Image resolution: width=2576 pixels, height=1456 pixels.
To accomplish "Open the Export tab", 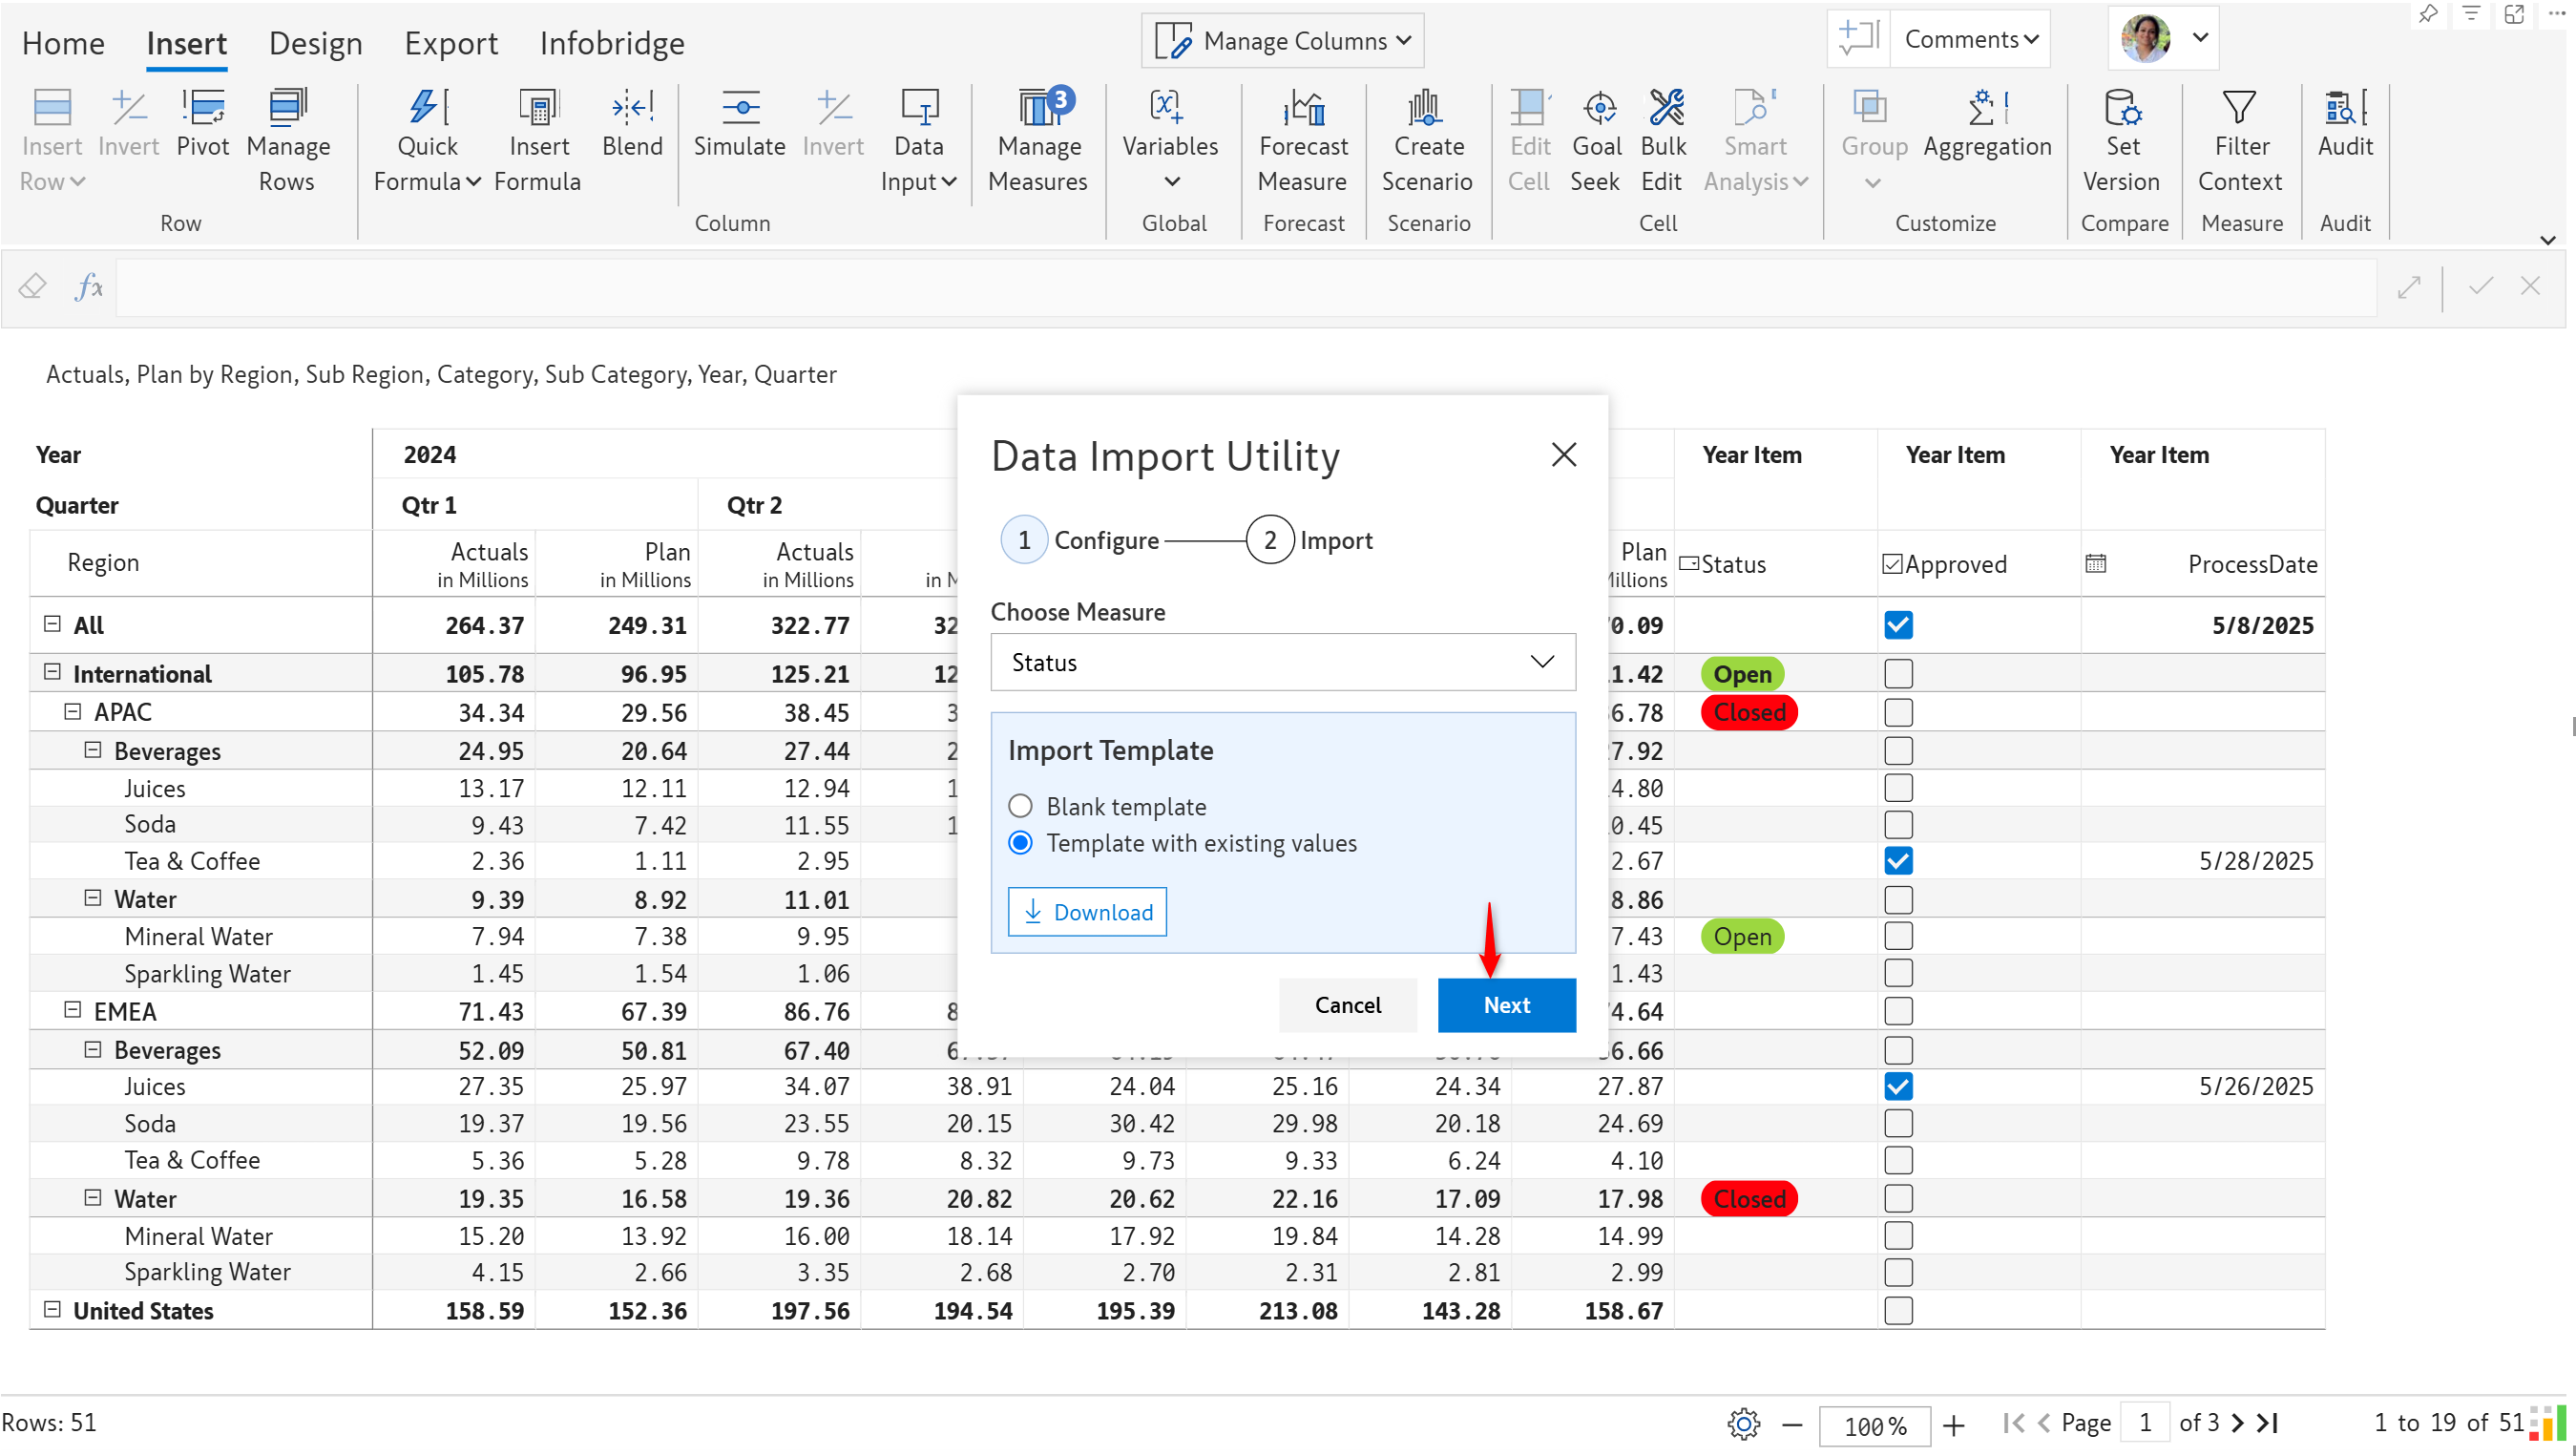I will point(451,43).
